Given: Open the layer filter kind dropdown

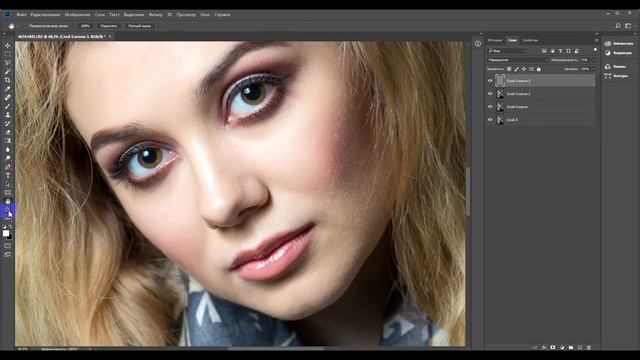Looking at the screenshot, I should [507, 51].
